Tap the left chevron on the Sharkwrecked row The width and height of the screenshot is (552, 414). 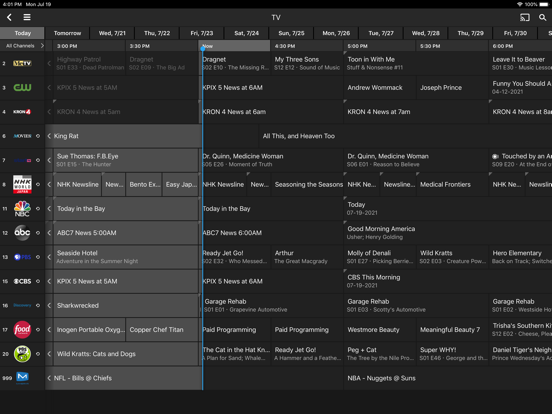[x=49, y=305]
